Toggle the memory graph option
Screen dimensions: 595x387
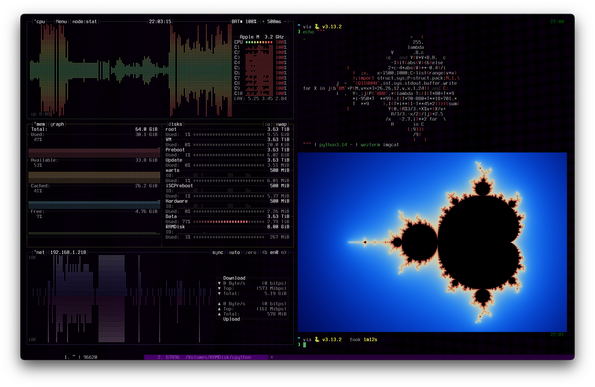57,124
